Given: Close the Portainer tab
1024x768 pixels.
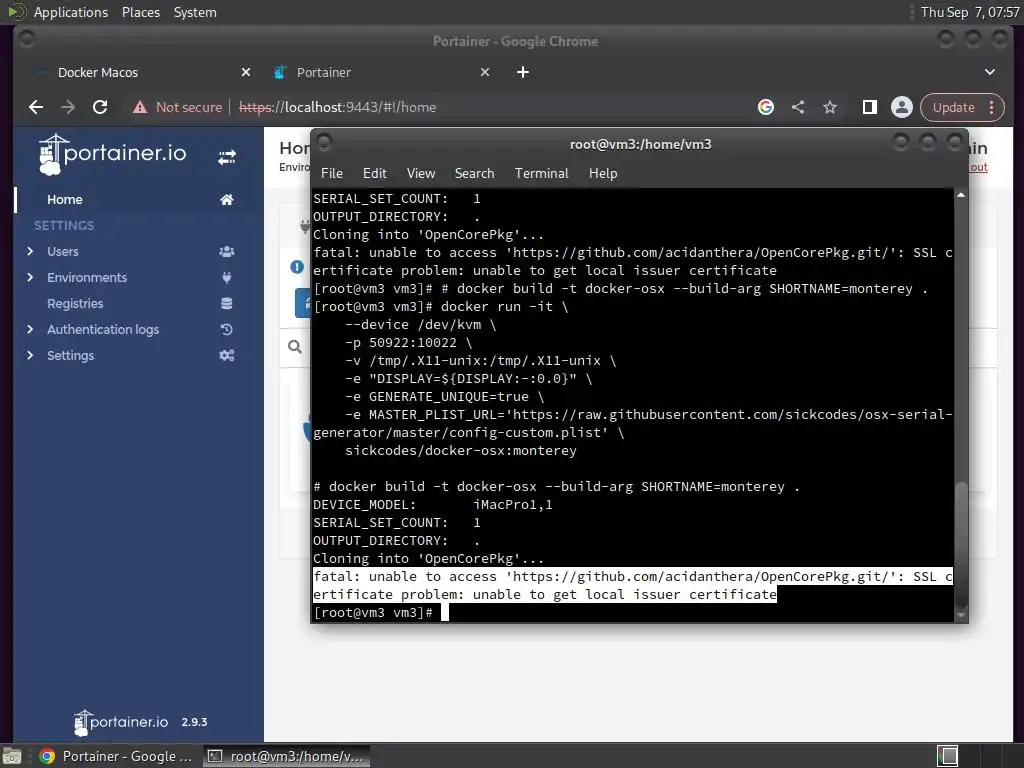Looking at the screenshot, I should click(485, 72).
